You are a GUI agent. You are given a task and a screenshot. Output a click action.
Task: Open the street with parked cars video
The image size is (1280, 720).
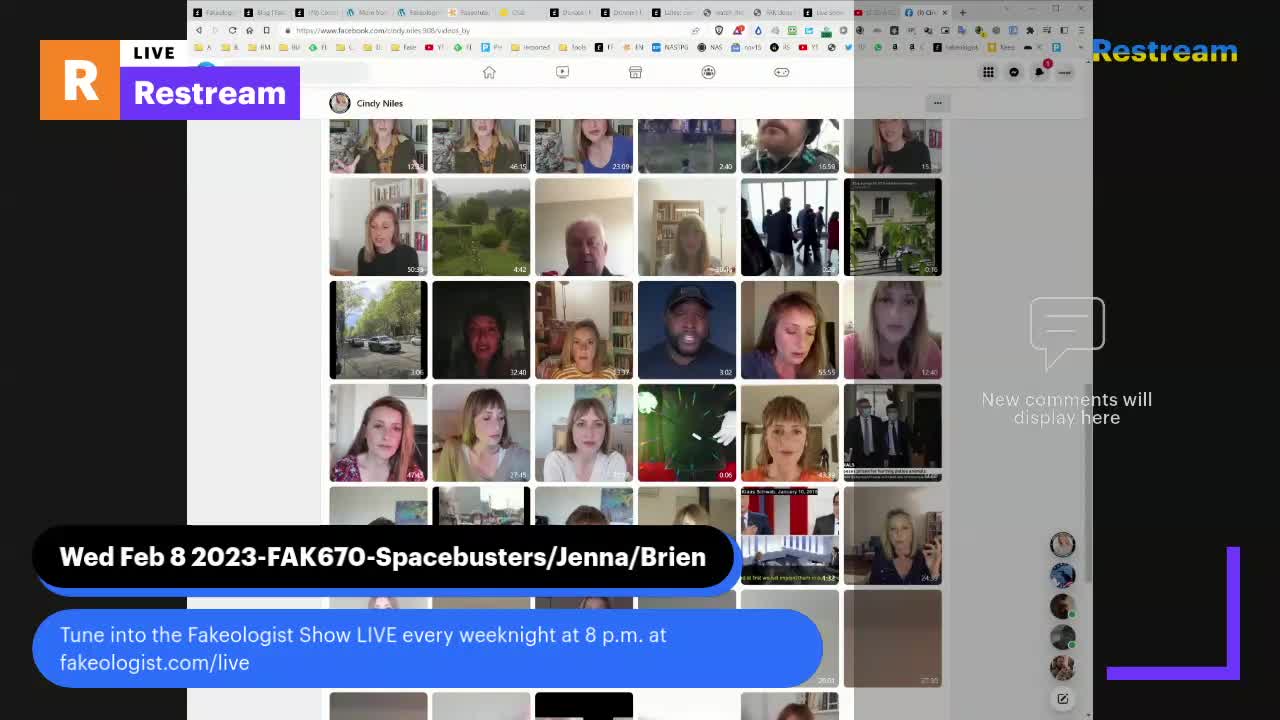click(x=378, y=330)
